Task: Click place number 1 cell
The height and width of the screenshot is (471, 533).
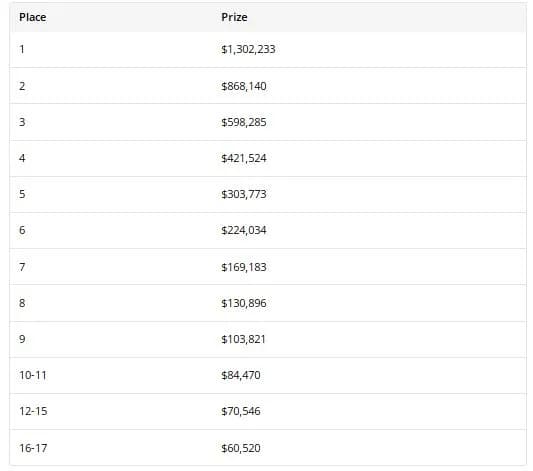Action: (22, 50)
